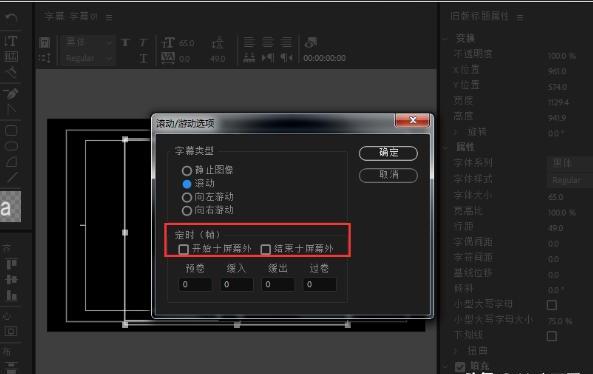This screenshot has width=593, height=374.
Task: Click the 不透明度 value 100.0 %
Action: point(562,56)
